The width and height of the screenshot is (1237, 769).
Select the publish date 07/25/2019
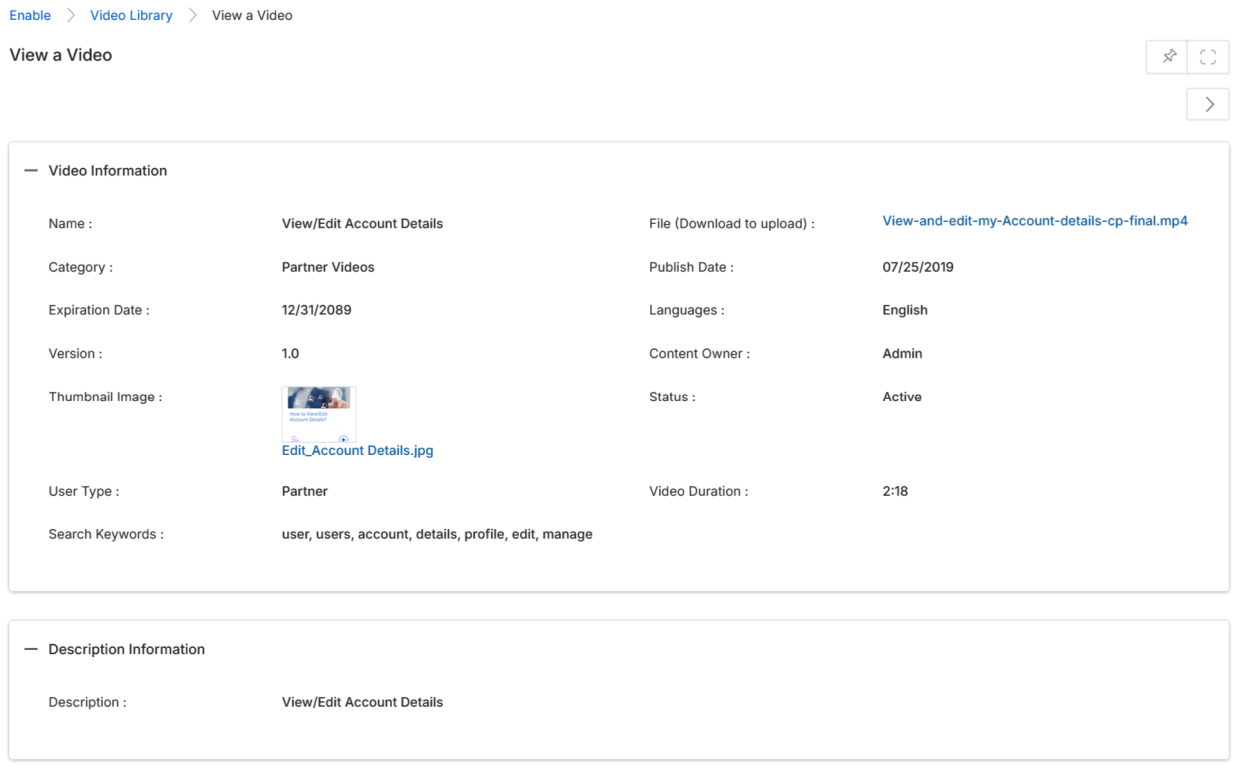point(918,267)
